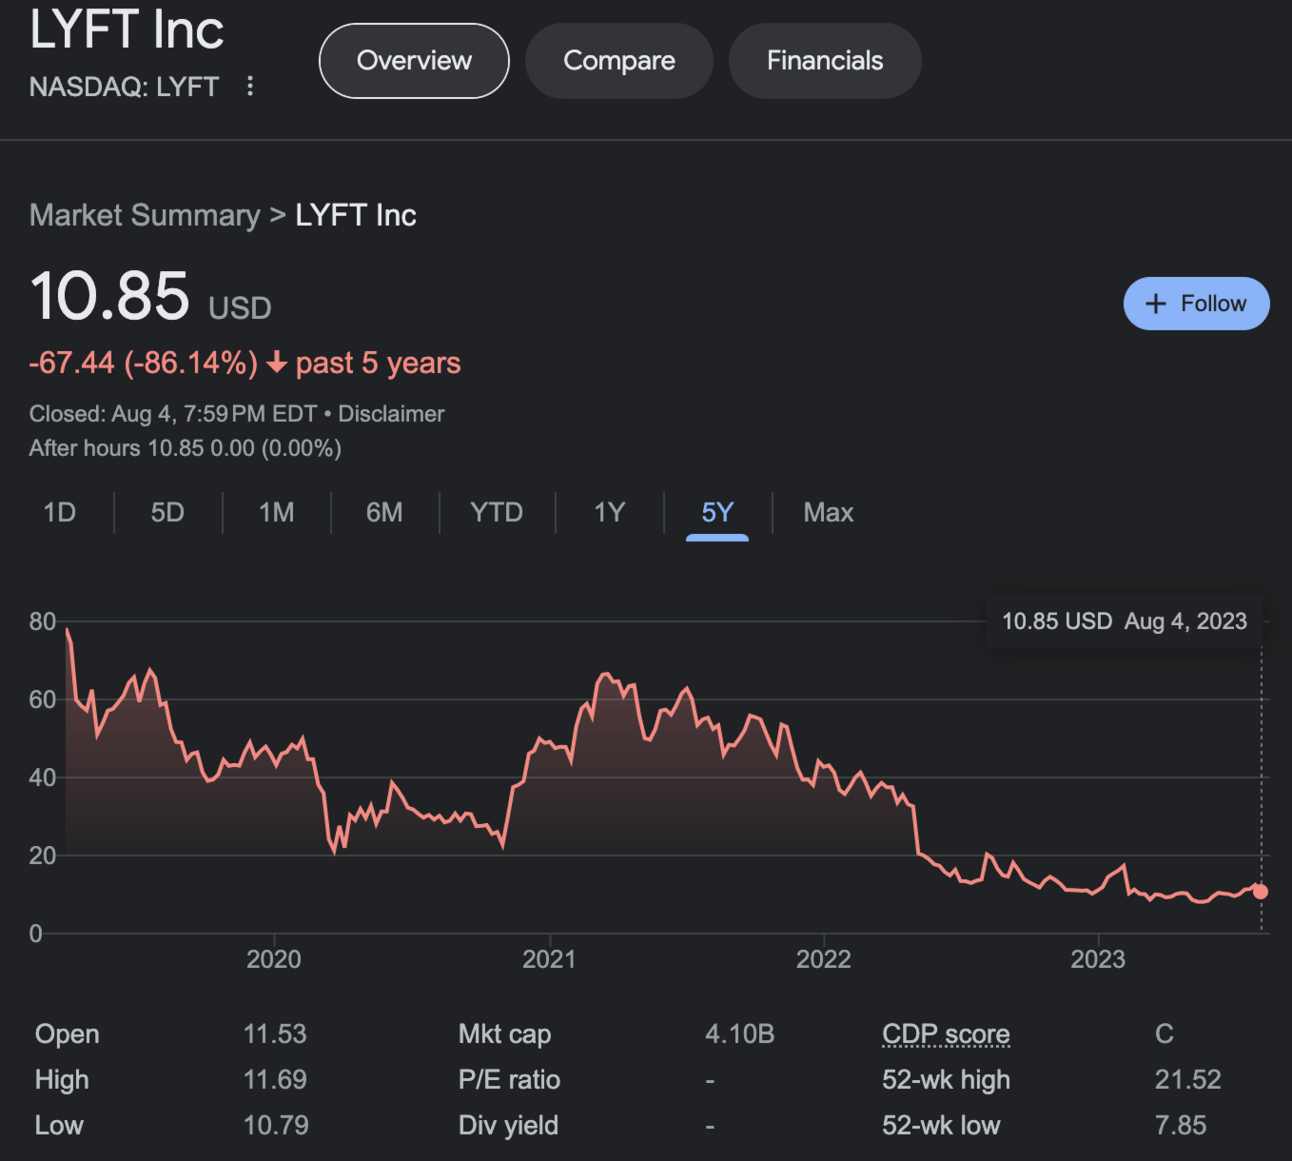Select the 5Y chart range
Screen dimensions: 1292x1161
[718, 513]
